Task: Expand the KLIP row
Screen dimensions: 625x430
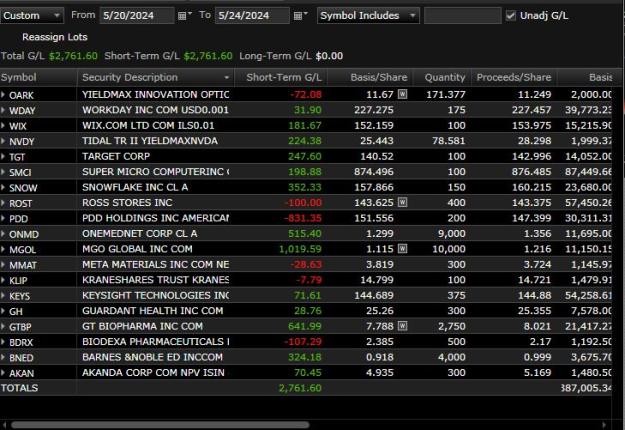Action: coord(3,280)
